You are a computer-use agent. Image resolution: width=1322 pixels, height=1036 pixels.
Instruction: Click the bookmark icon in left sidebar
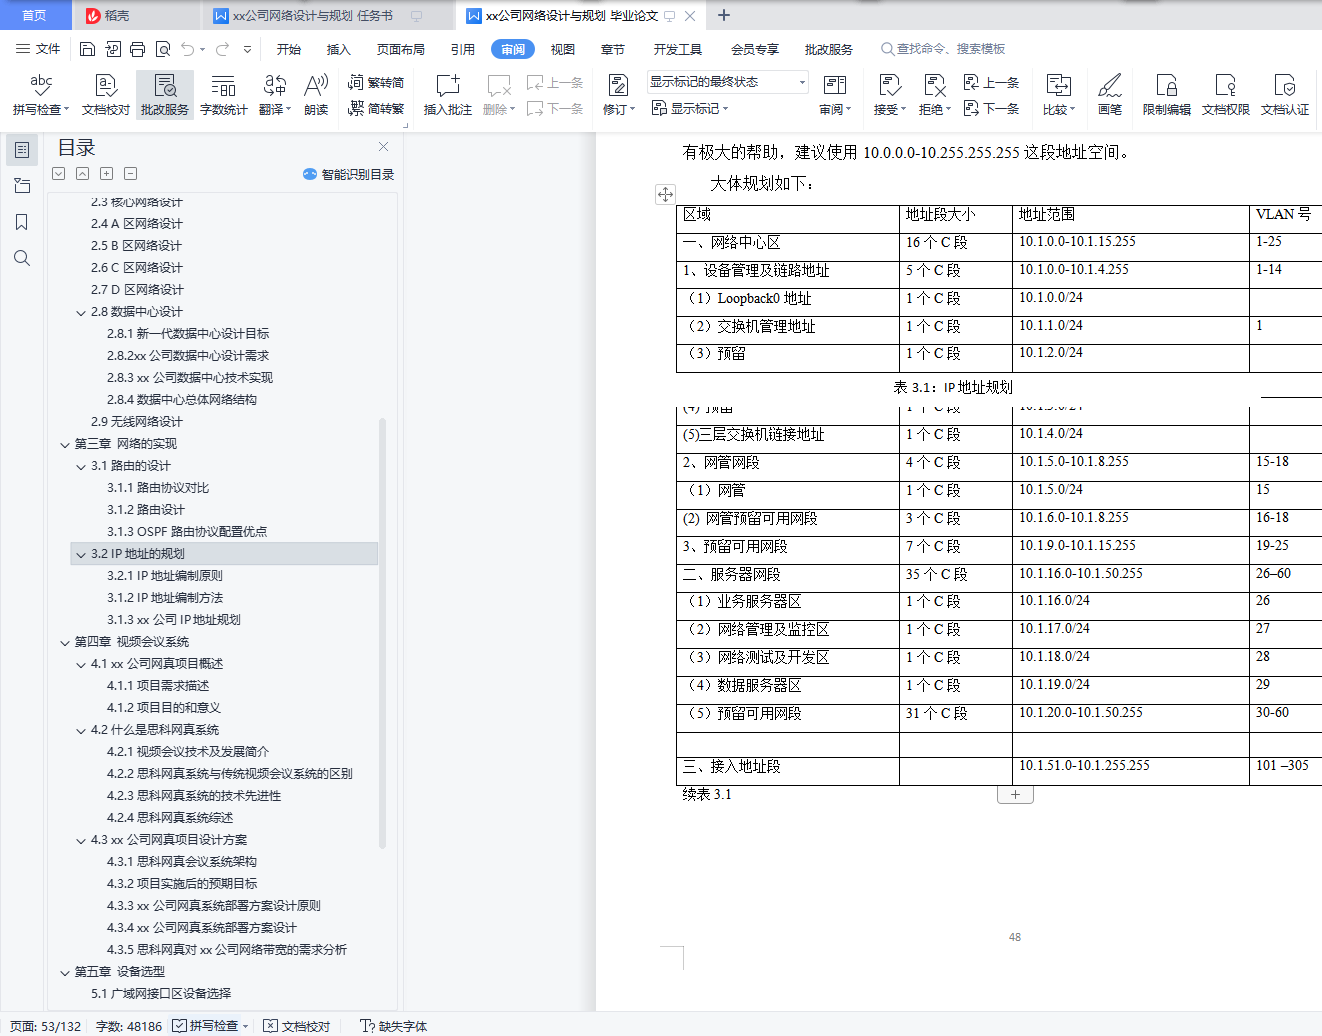point(22,222)
